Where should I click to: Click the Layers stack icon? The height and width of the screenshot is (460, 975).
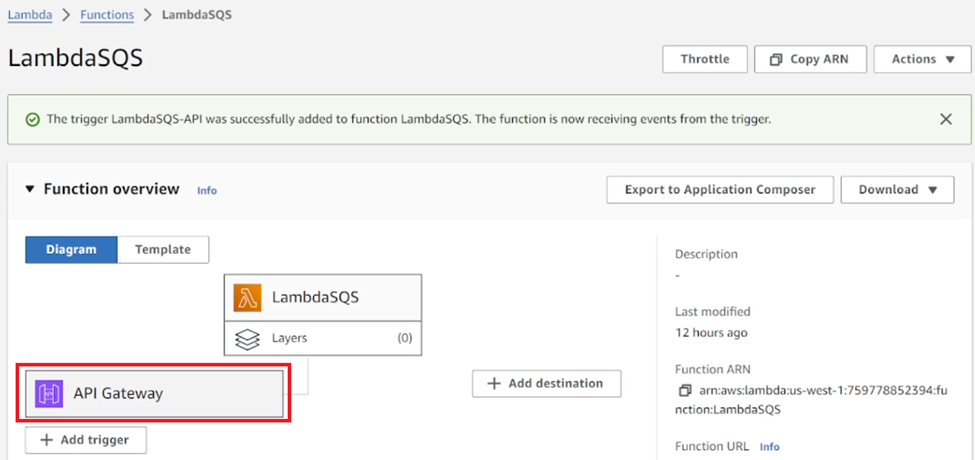point(247,339)
